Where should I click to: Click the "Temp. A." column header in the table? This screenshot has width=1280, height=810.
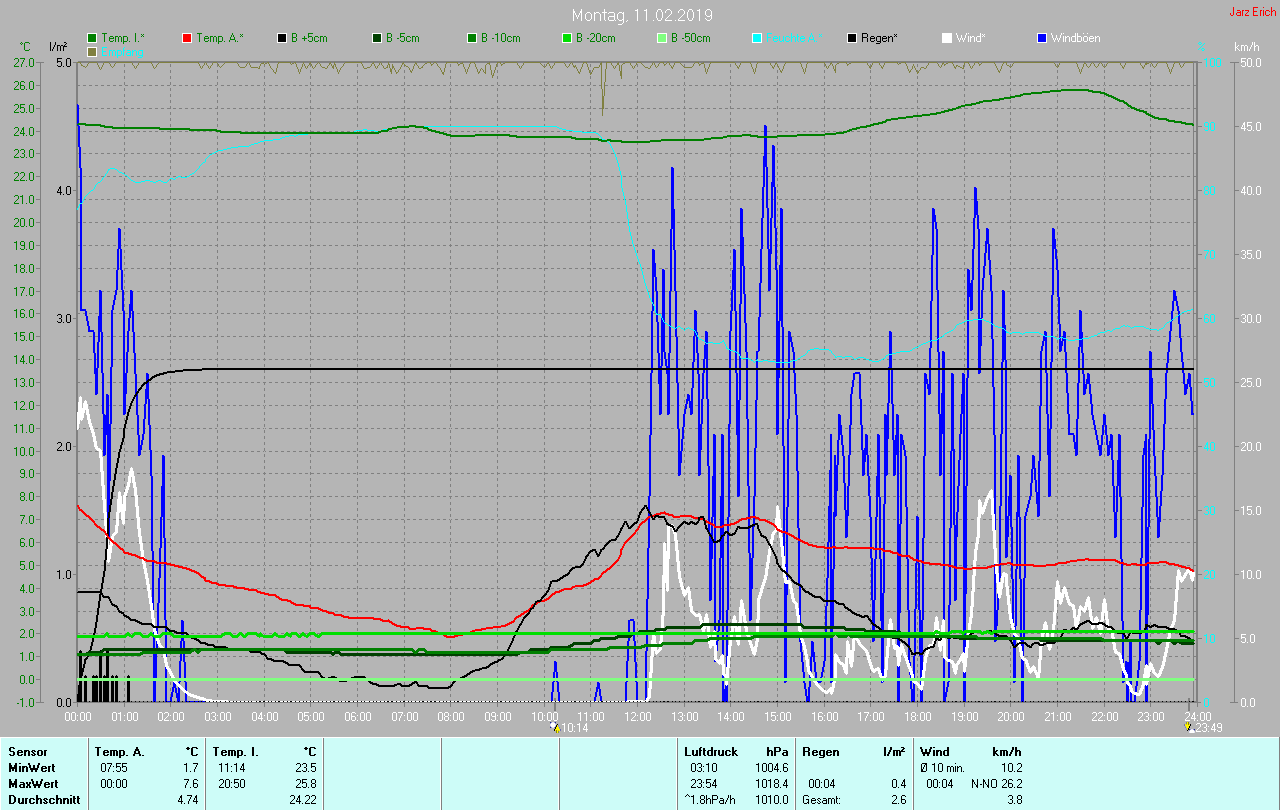point(119,752)
